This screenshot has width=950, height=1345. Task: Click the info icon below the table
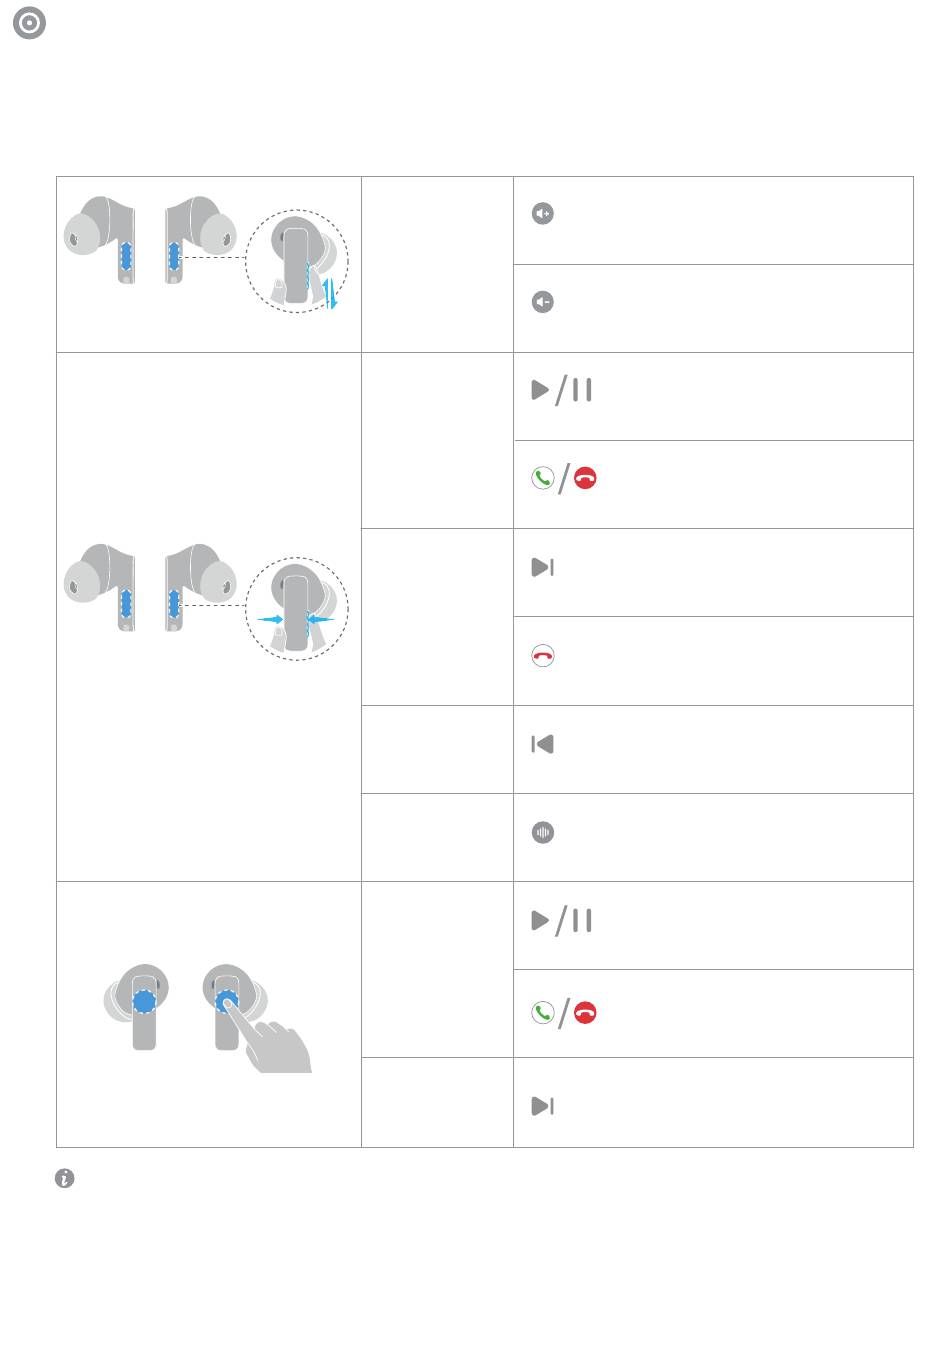[x=65, y=1179]
